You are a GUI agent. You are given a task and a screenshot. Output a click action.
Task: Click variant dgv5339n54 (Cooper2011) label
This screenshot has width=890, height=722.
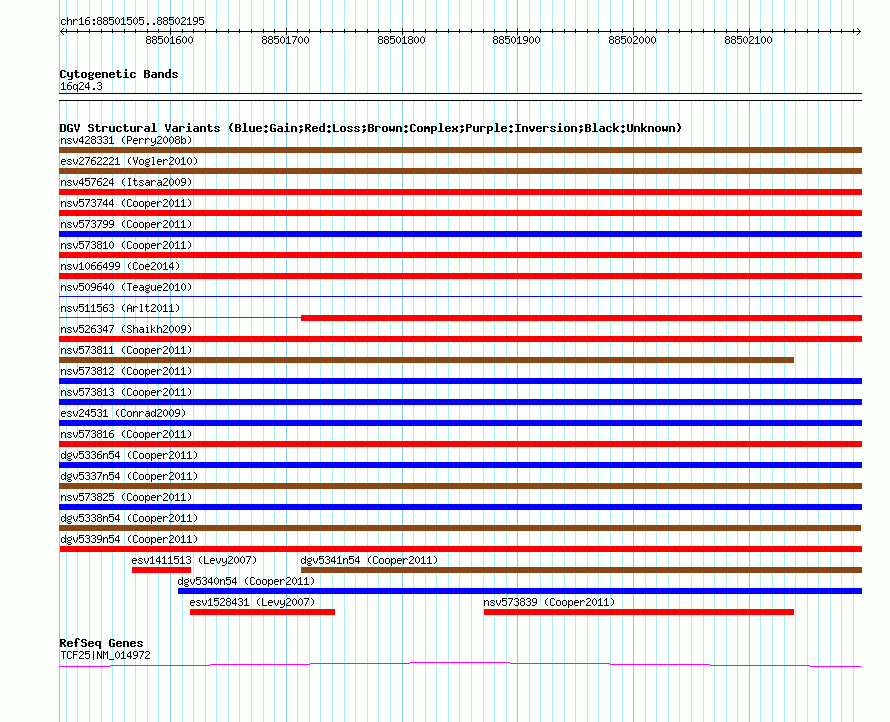click(129, 539)
